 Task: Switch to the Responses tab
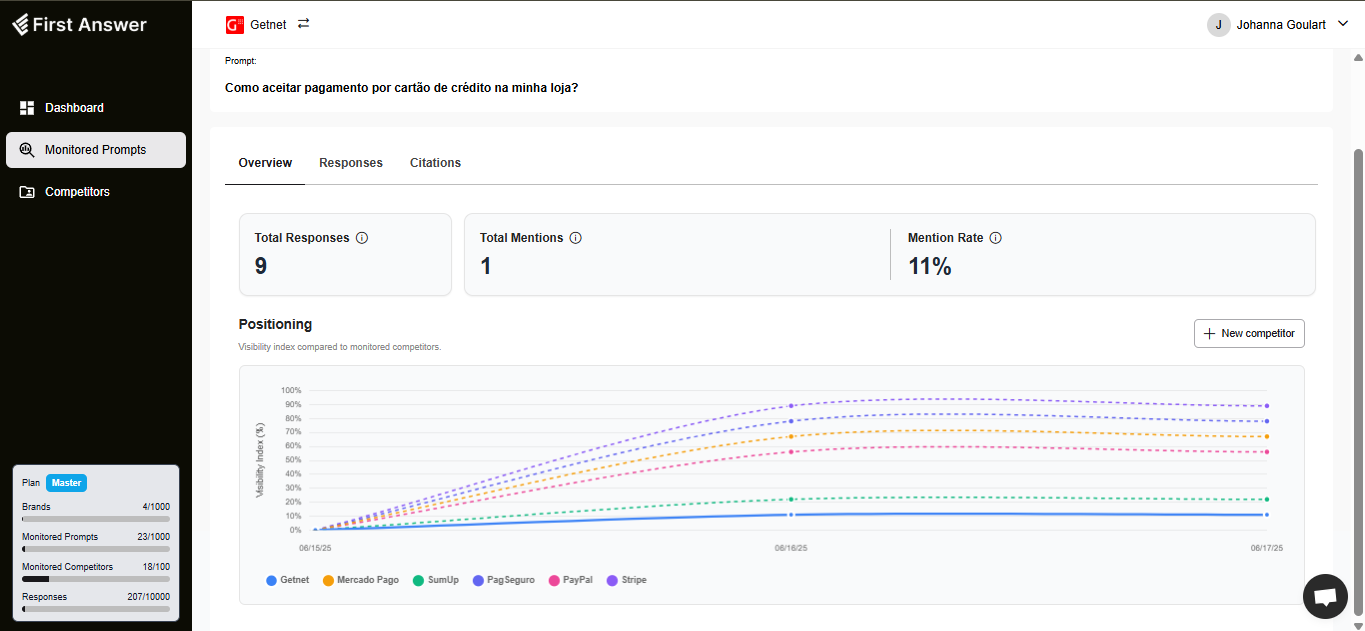click(x=351, y=163)
